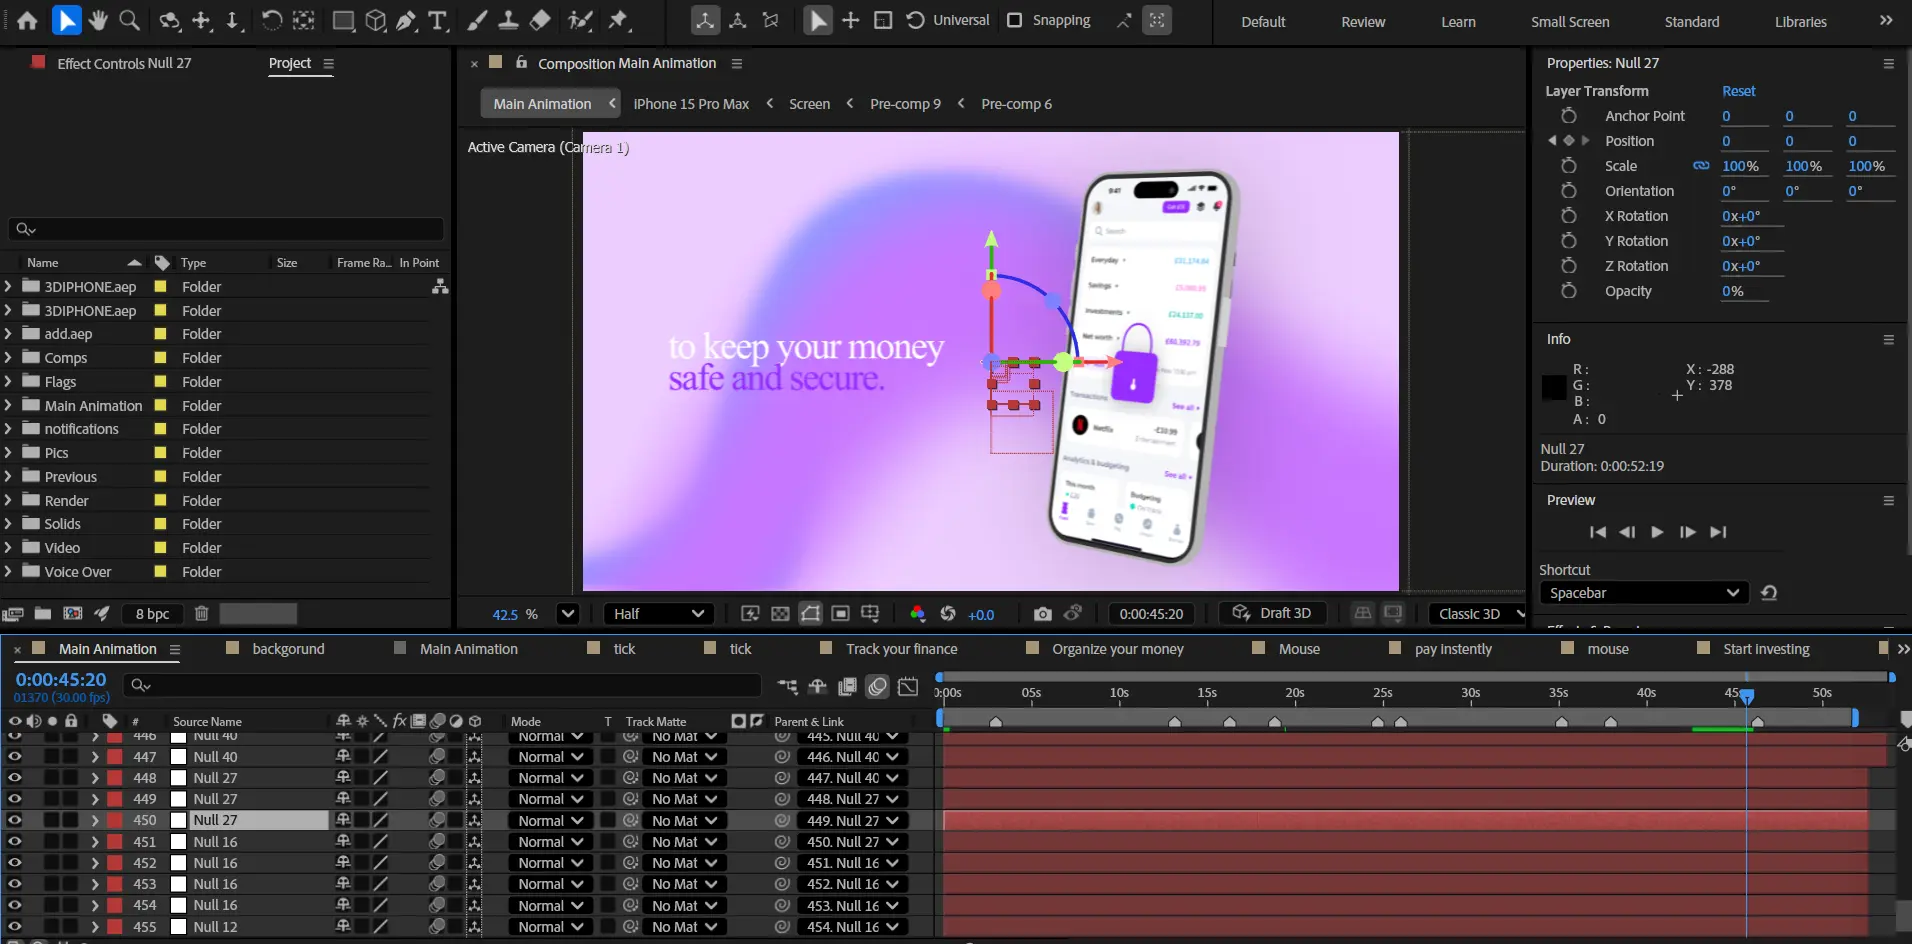The image size is (1912, 944).
Task: Switch to the Review workspace
Action: click(1362, 22)
